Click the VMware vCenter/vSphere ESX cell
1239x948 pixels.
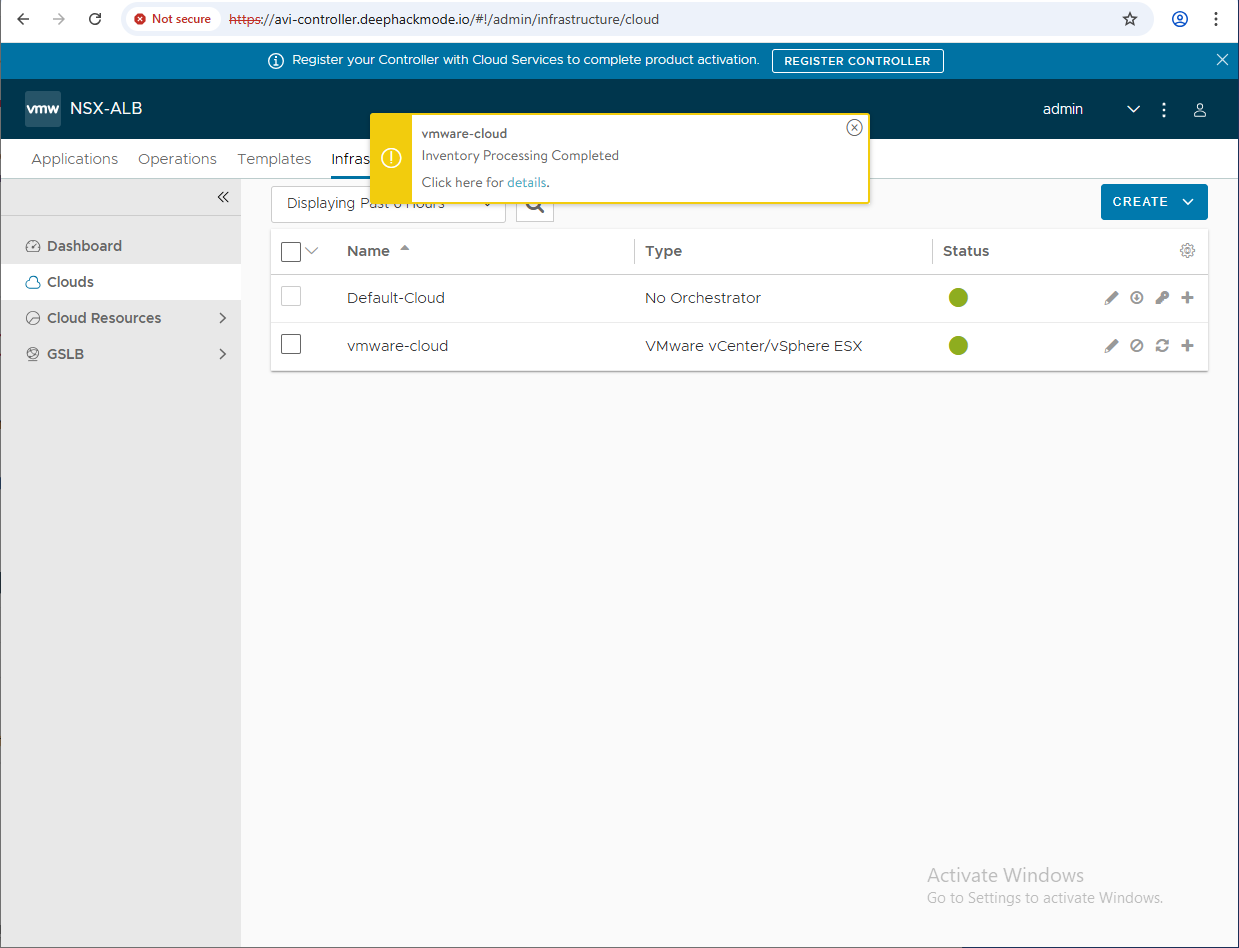click(x=753, y=346)
